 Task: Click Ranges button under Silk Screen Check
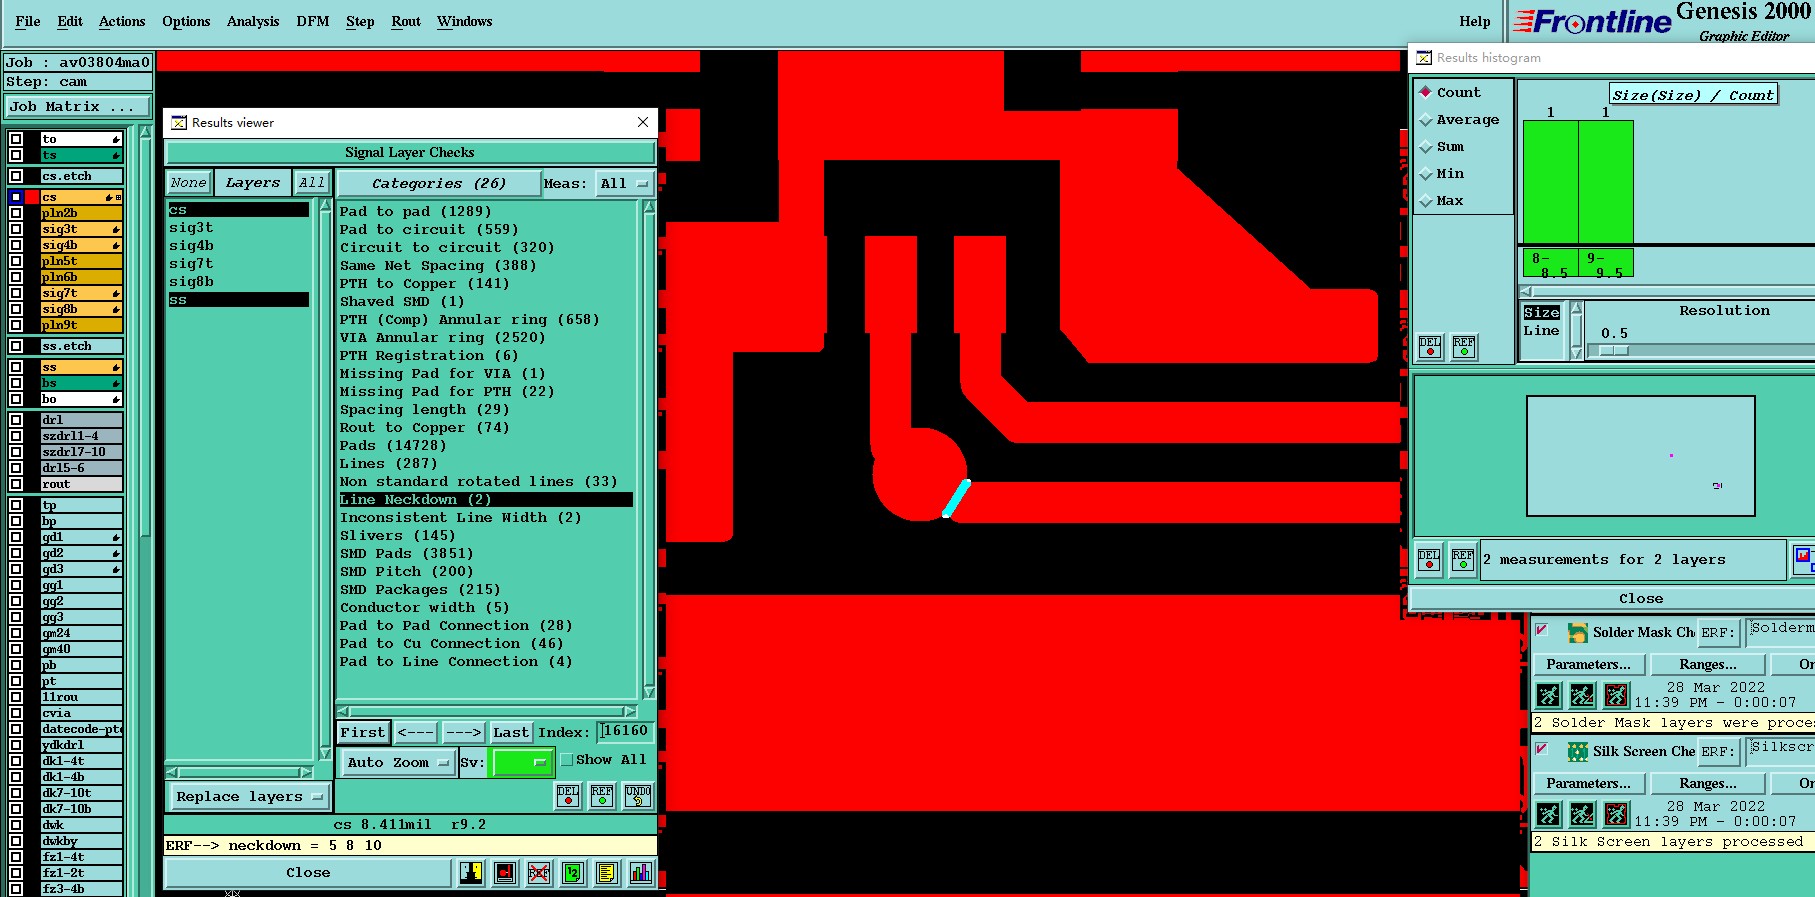[1708, 783]
